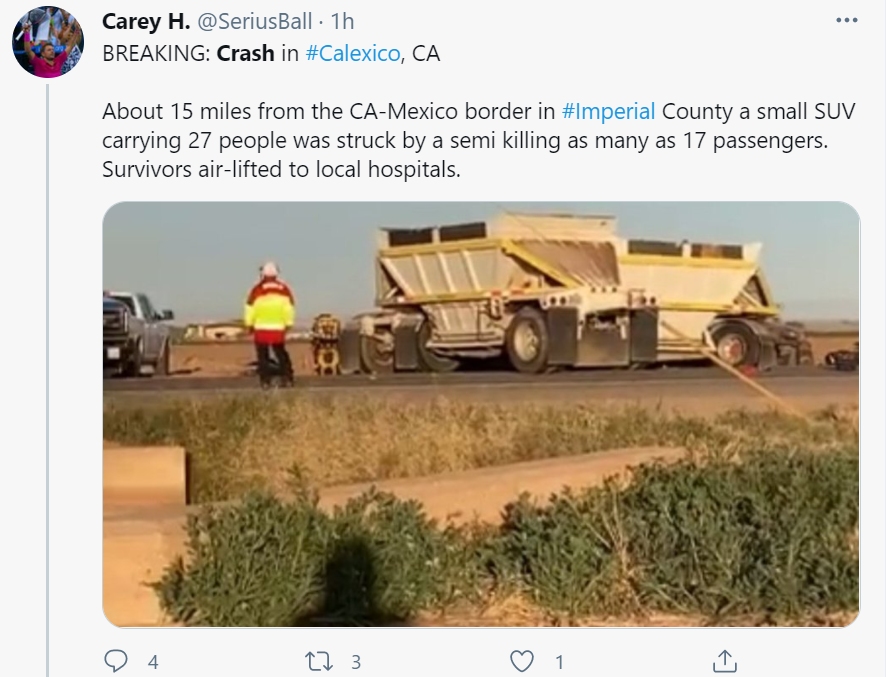
Task: View the reply count of 4
Action: (x=153, y=662)
